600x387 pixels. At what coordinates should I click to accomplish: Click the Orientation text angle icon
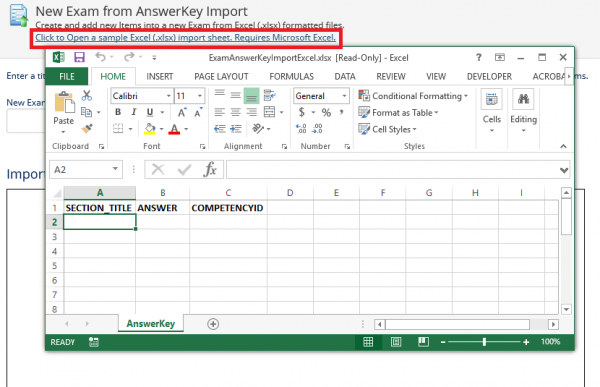click(x=258, y=129)
